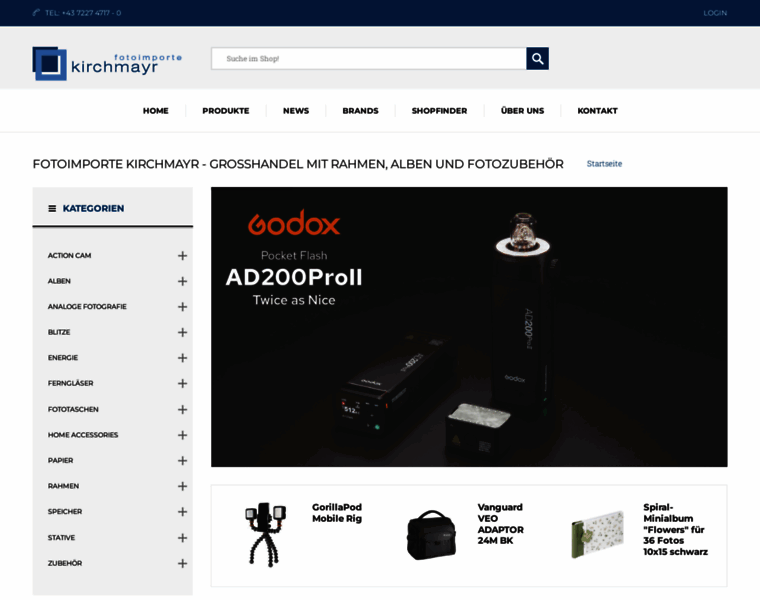760x600 pixels.
Task: Click the Alben category label
Action: point(59,281)
